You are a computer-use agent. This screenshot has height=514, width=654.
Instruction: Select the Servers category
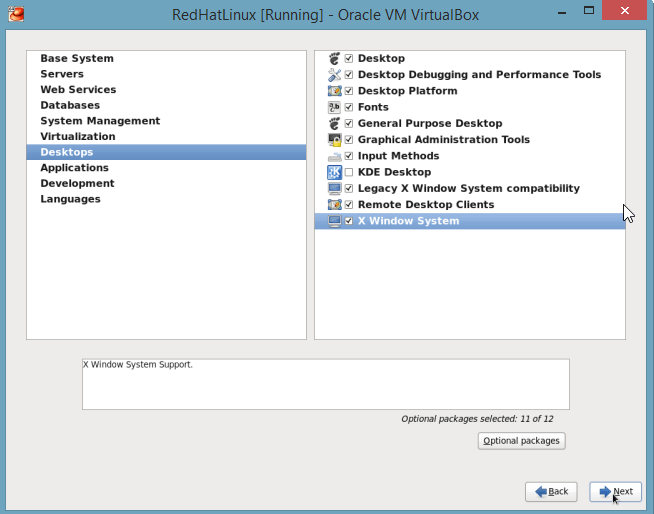(x=166, y=74)
